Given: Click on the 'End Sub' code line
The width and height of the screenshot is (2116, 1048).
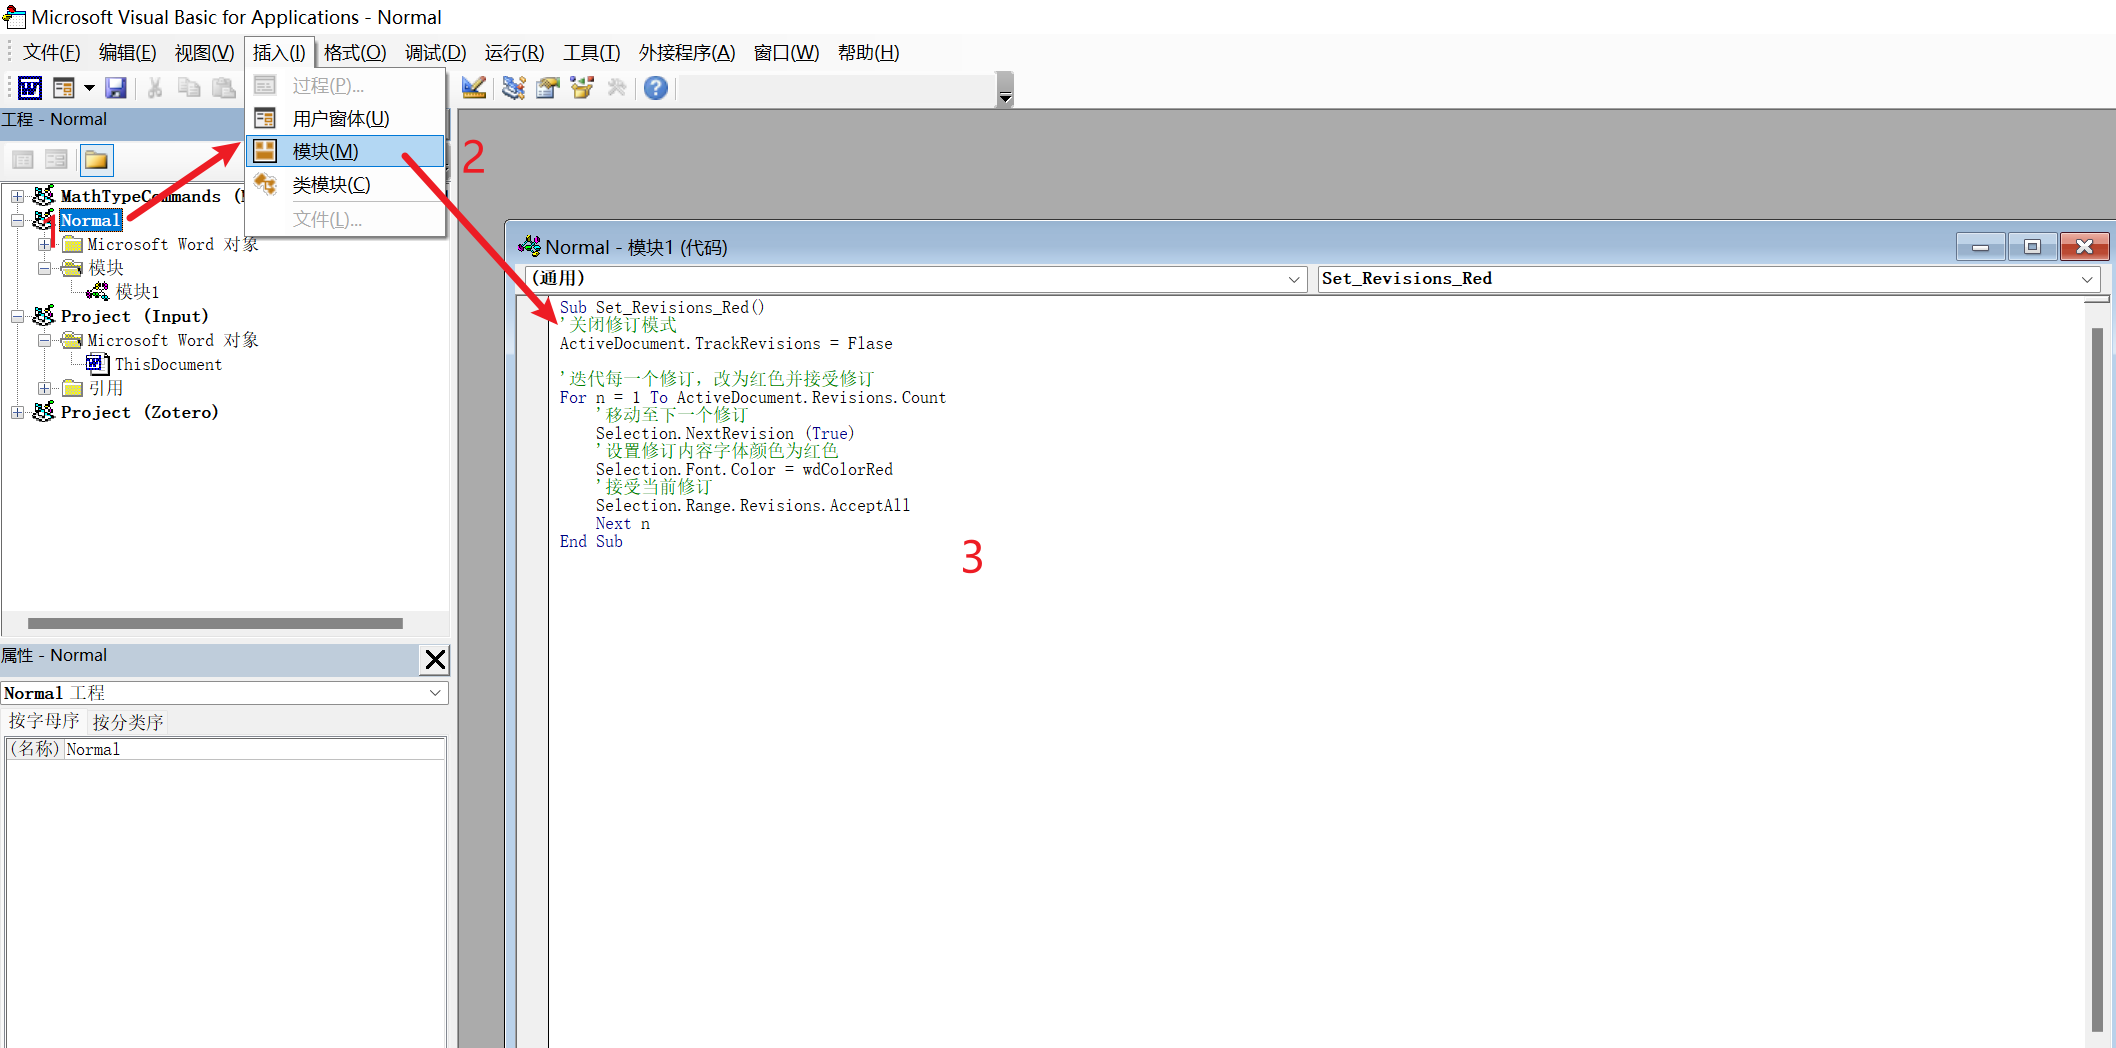Looking at the screenshot, I should pyautogui.click(x=591, y=541).
